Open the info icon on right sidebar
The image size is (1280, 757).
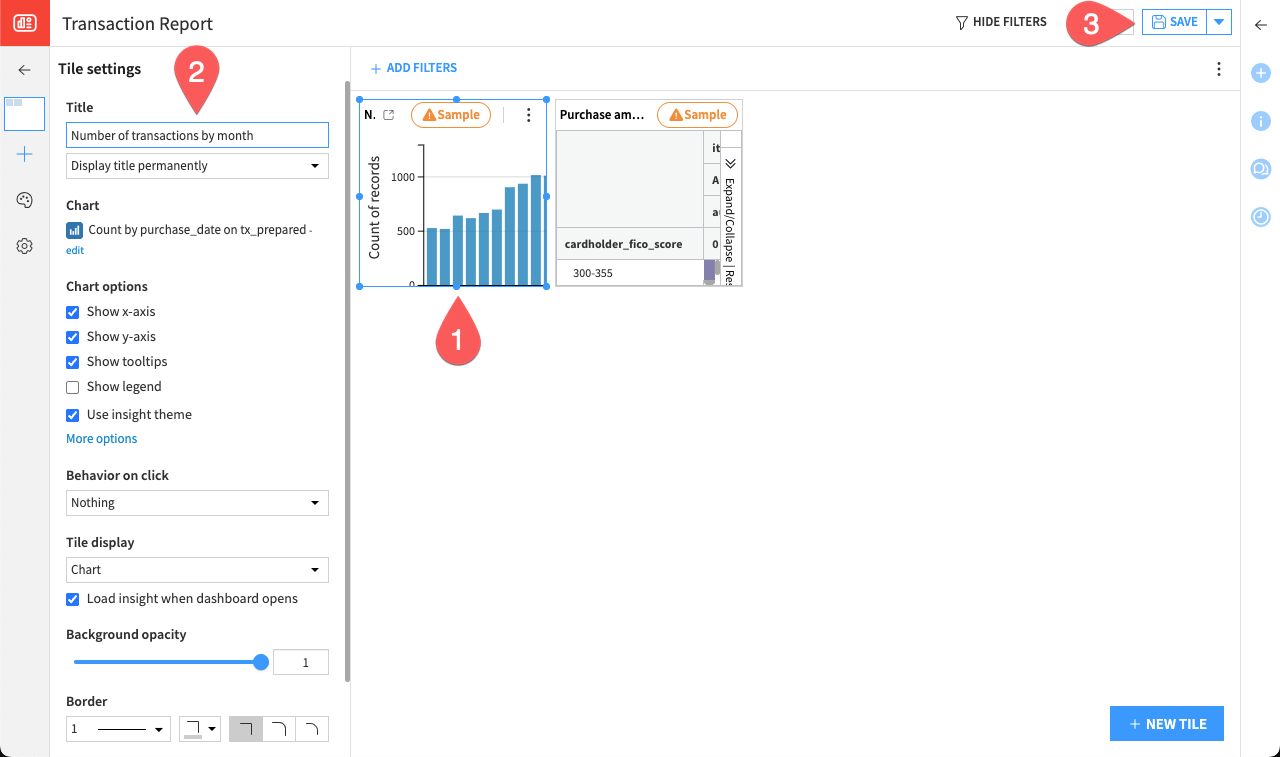coord(1260,121)
